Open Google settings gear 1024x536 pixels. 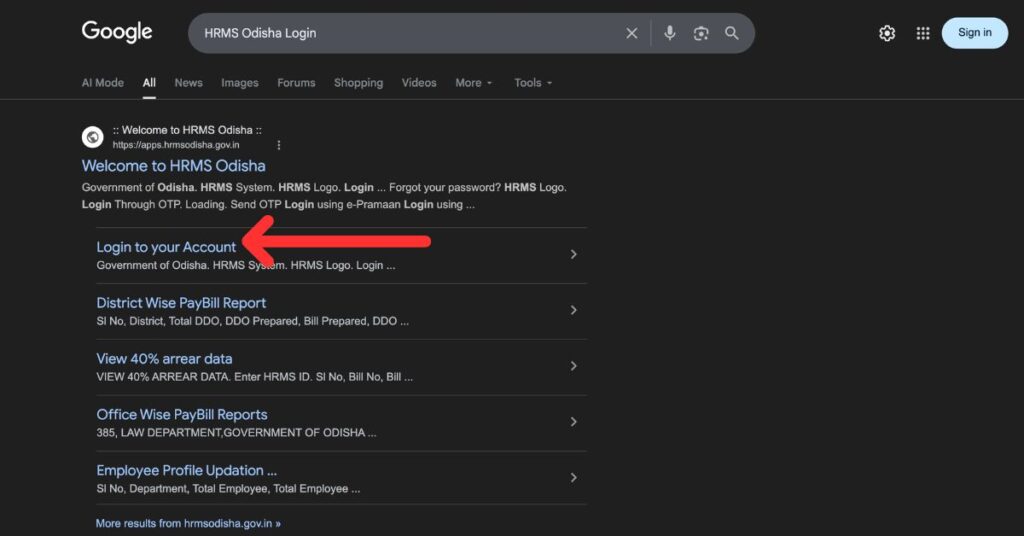pyautogui.click(x=887, y=33)
